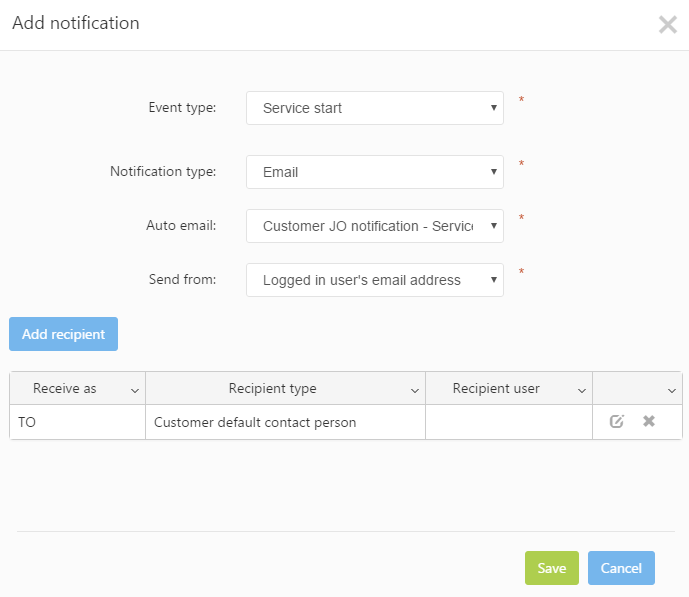Viewport: 689px width, 597px height.
Task: Sort by the Recipient user header label
Action: [x=496, y=389]
